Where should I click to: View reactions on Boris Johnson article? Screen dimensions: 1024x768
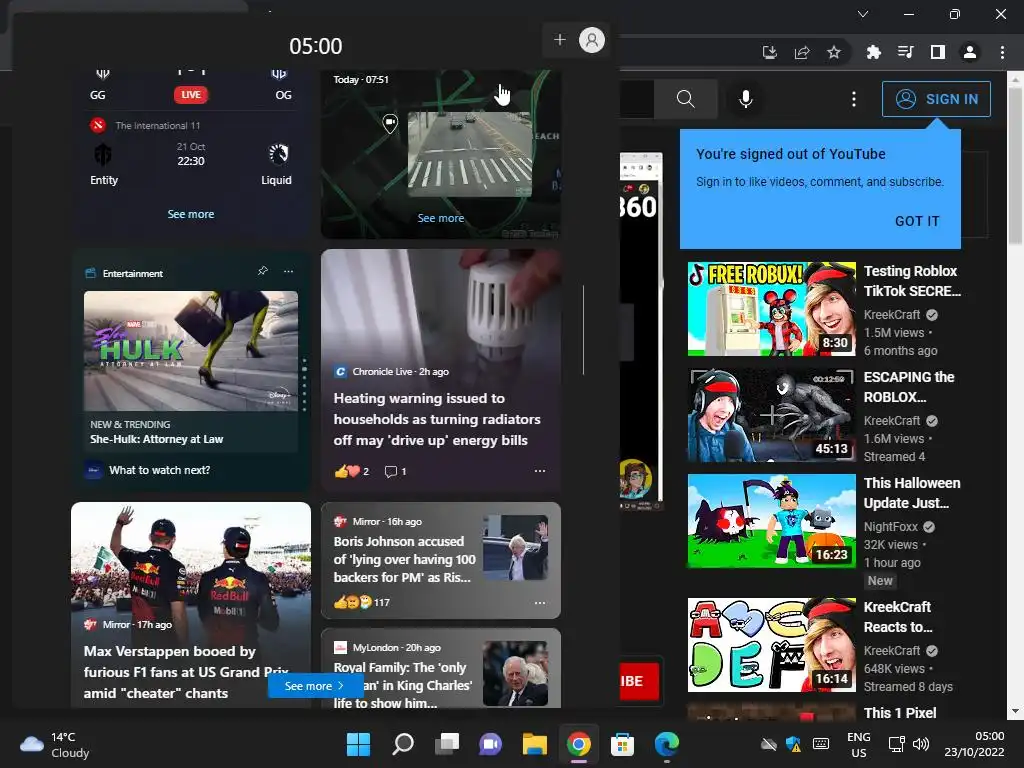(x=361, y=602)
